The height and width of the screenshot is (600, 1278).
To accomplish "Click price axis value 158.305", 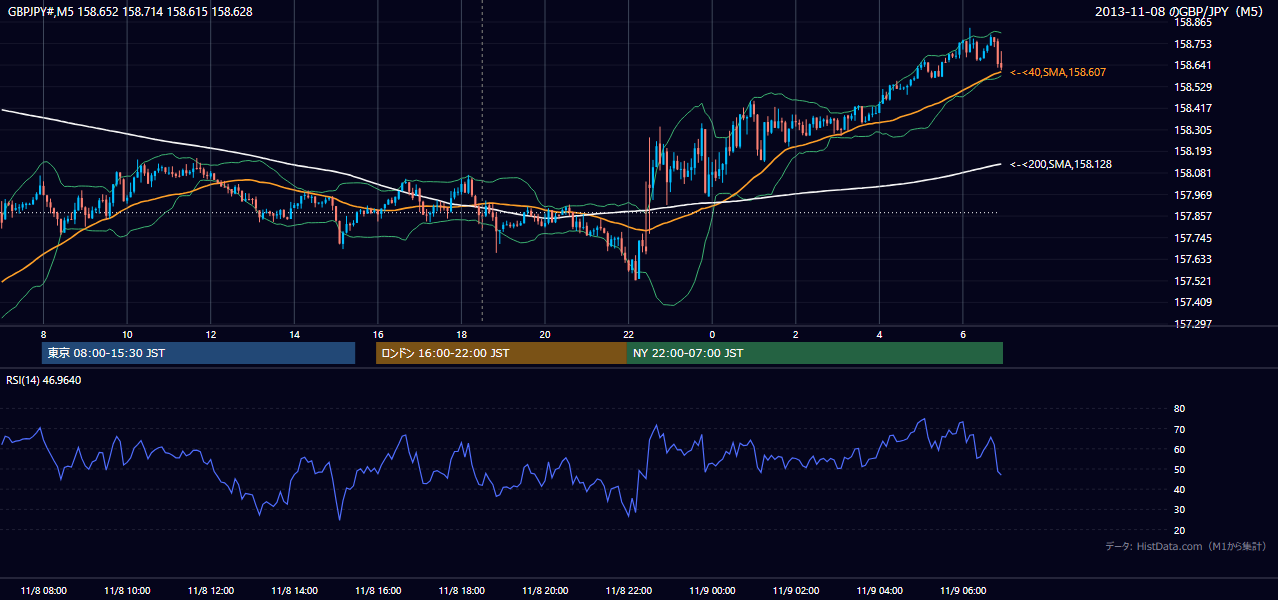I will click(1193, 131).
